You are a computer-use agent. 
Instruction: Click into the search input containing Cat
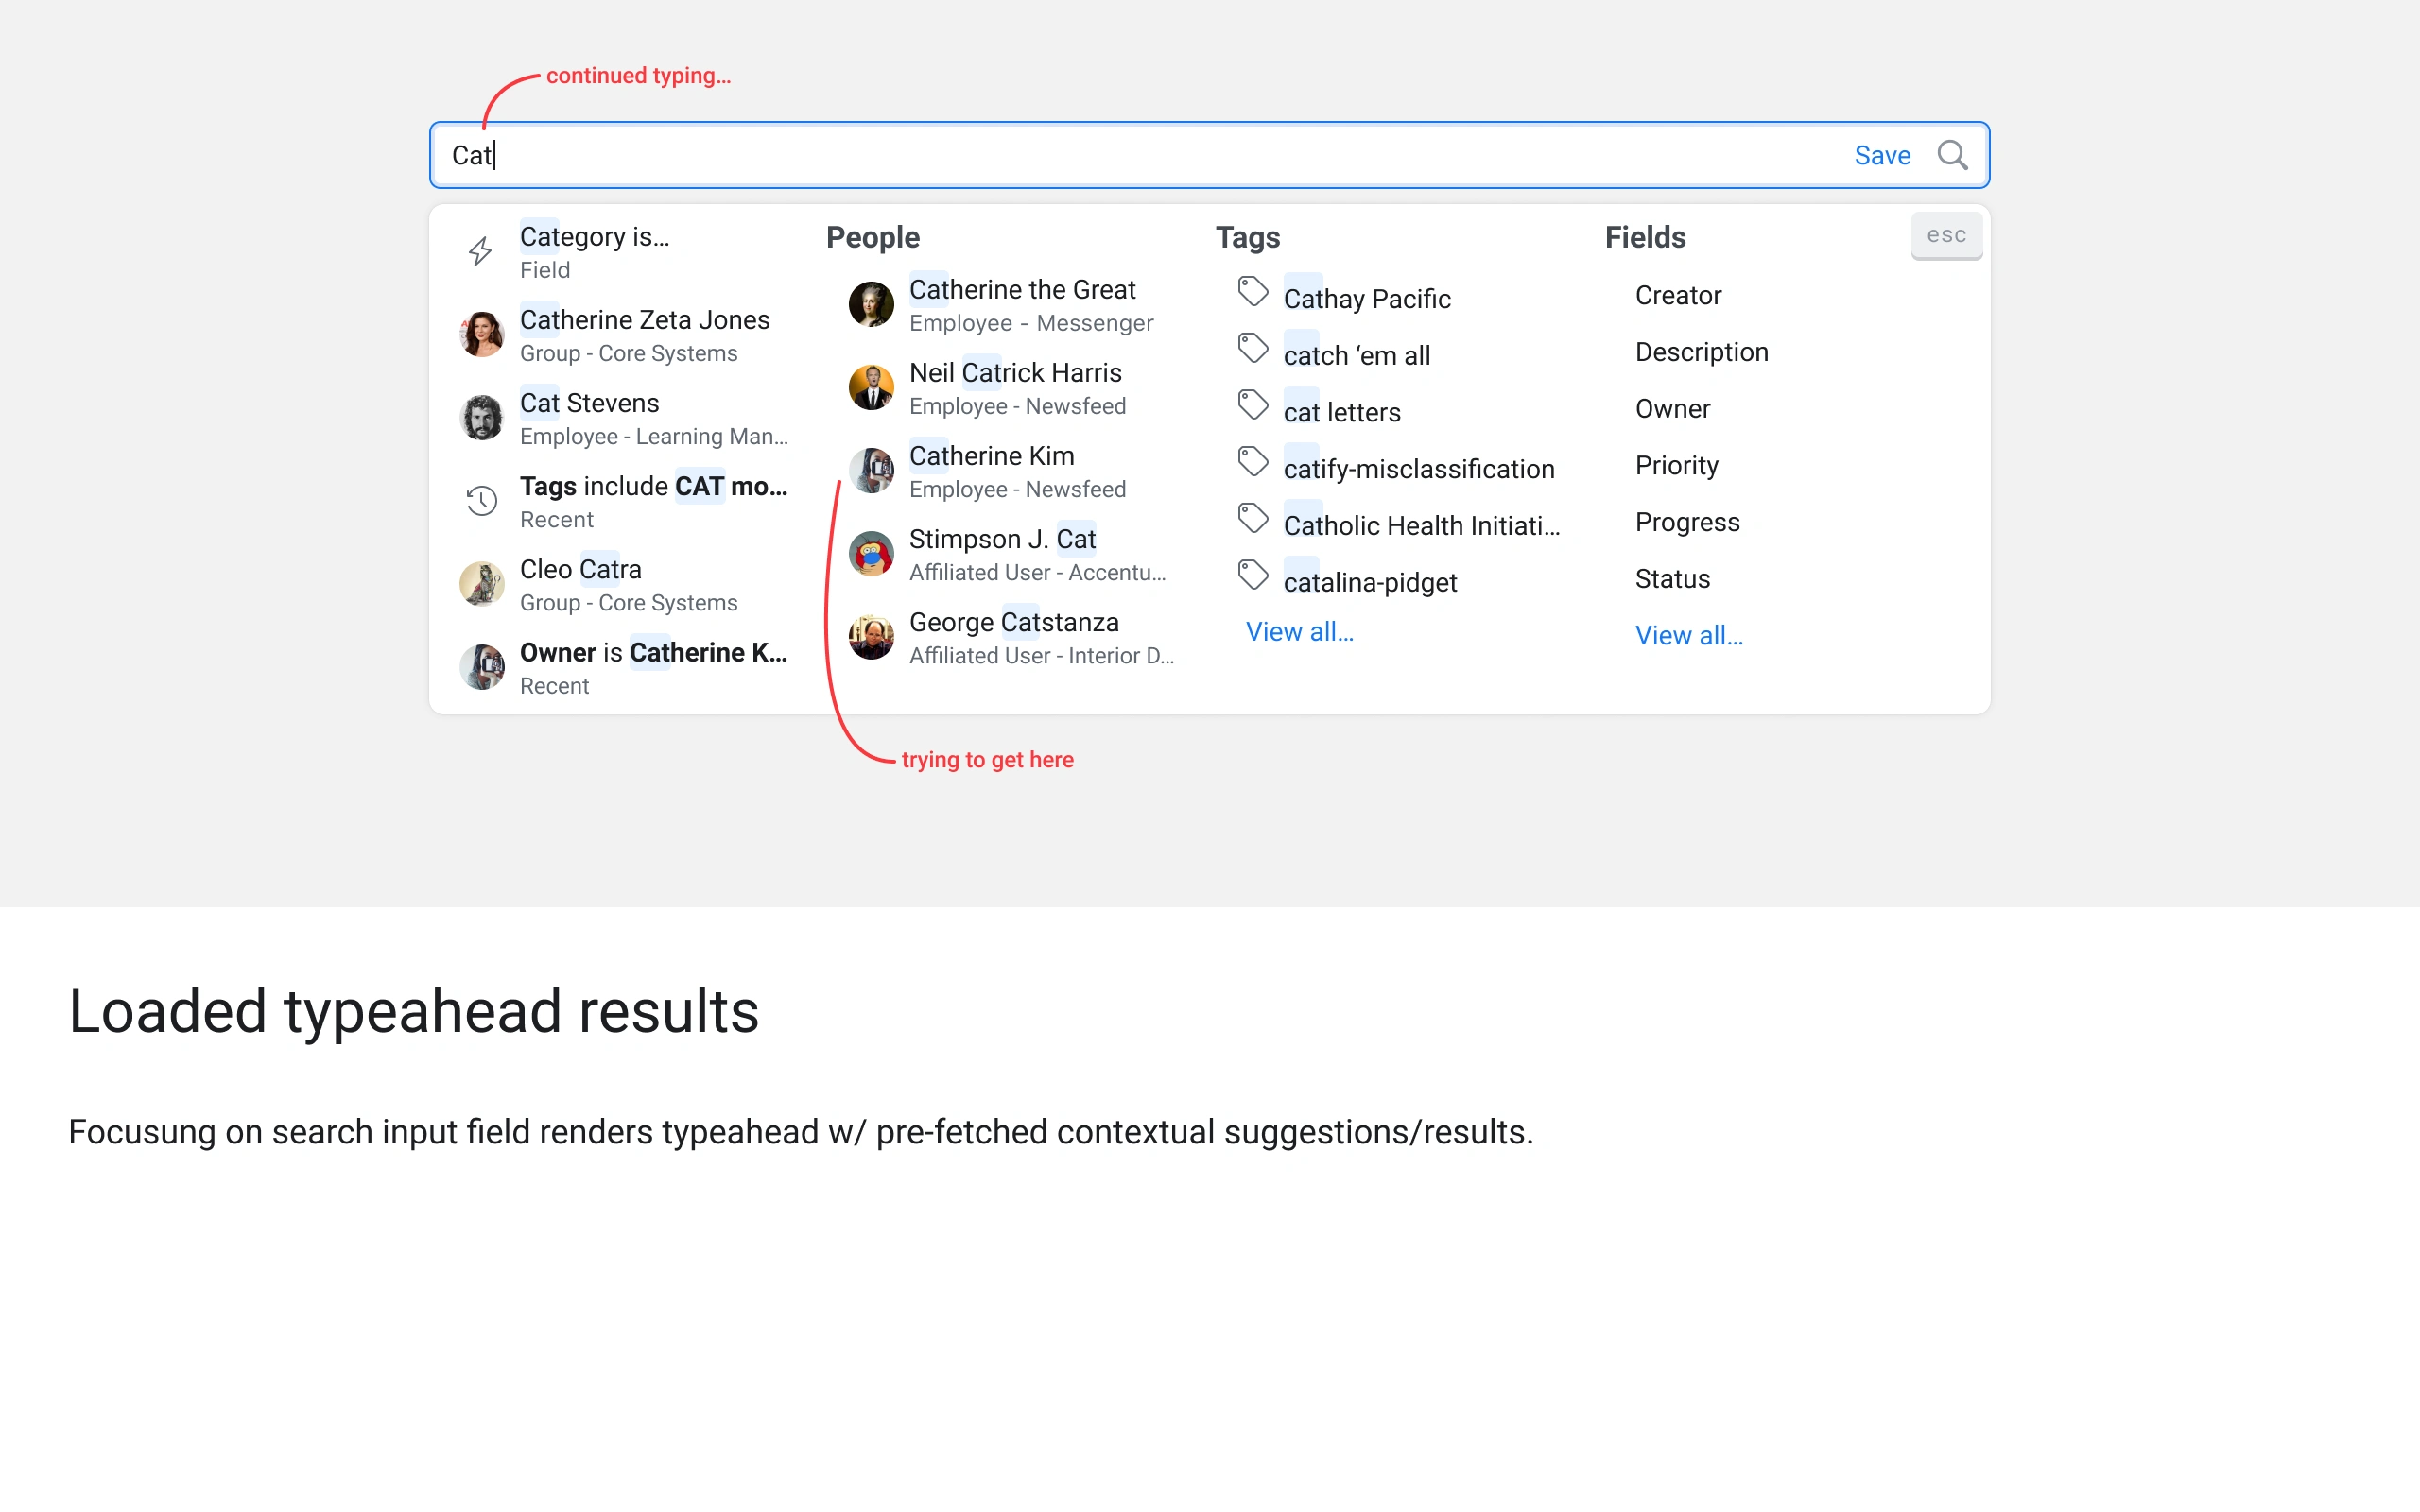1100,155
